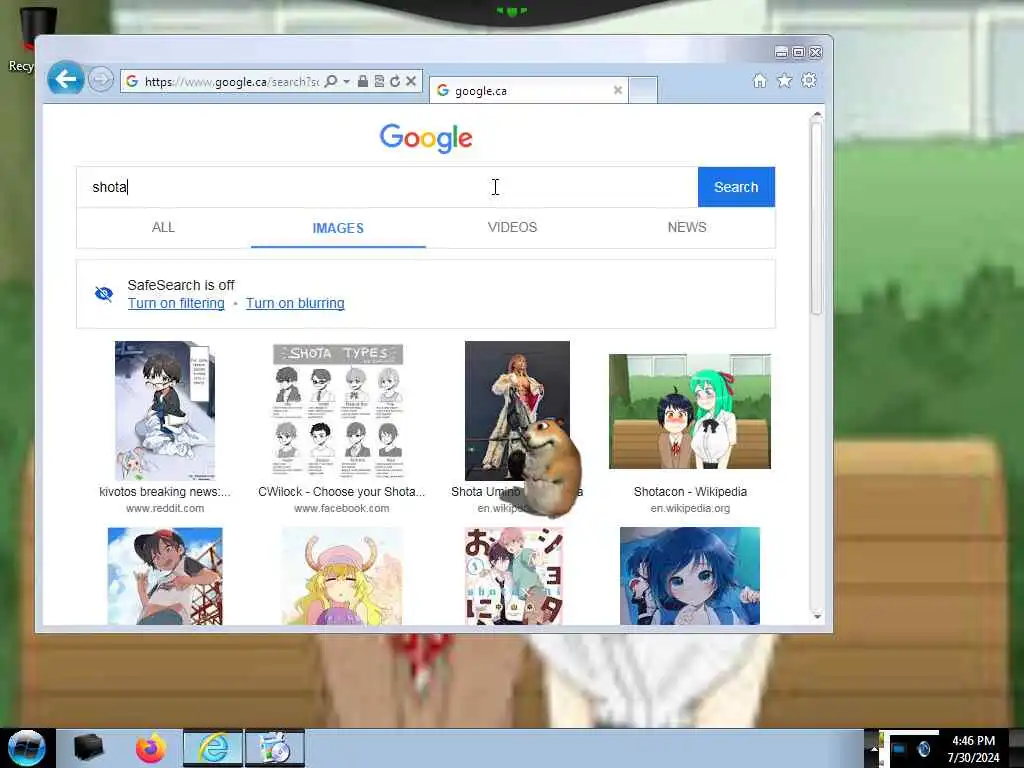Refresh the page with the reload icon
This screenshot has width=1024, height=768.
394,81
